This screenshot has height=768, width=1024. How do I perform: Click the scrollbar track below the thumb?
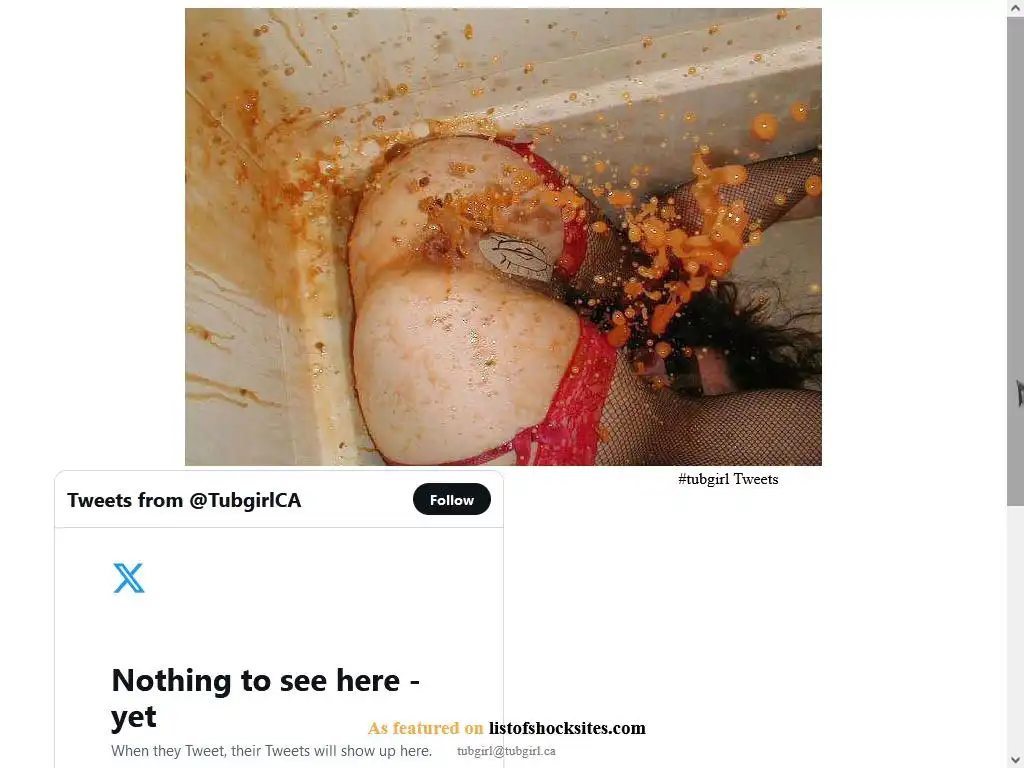1016,627
